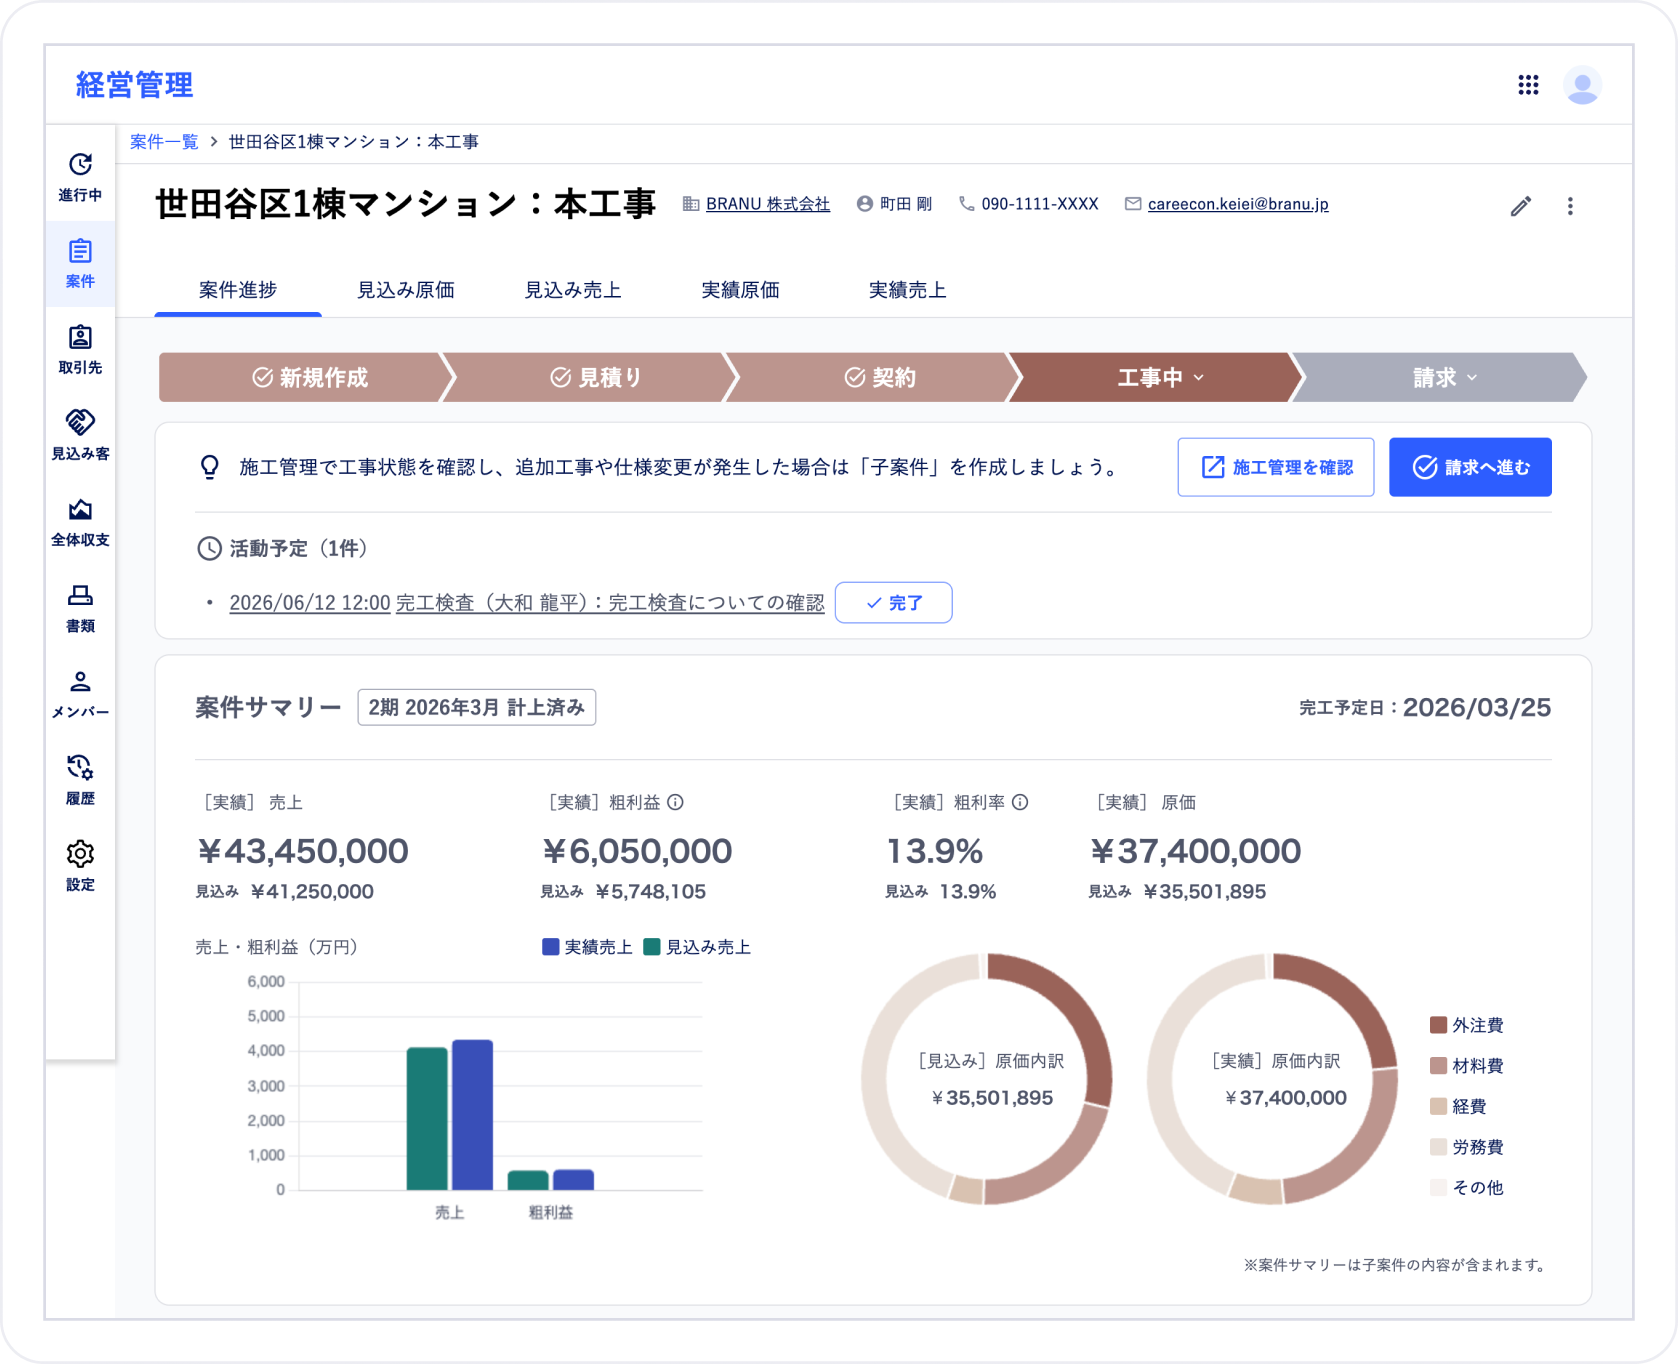Switch to the 見込み売上 tab
Viewport: 1678px width, 1364px height.
click(x=573, y=290)
